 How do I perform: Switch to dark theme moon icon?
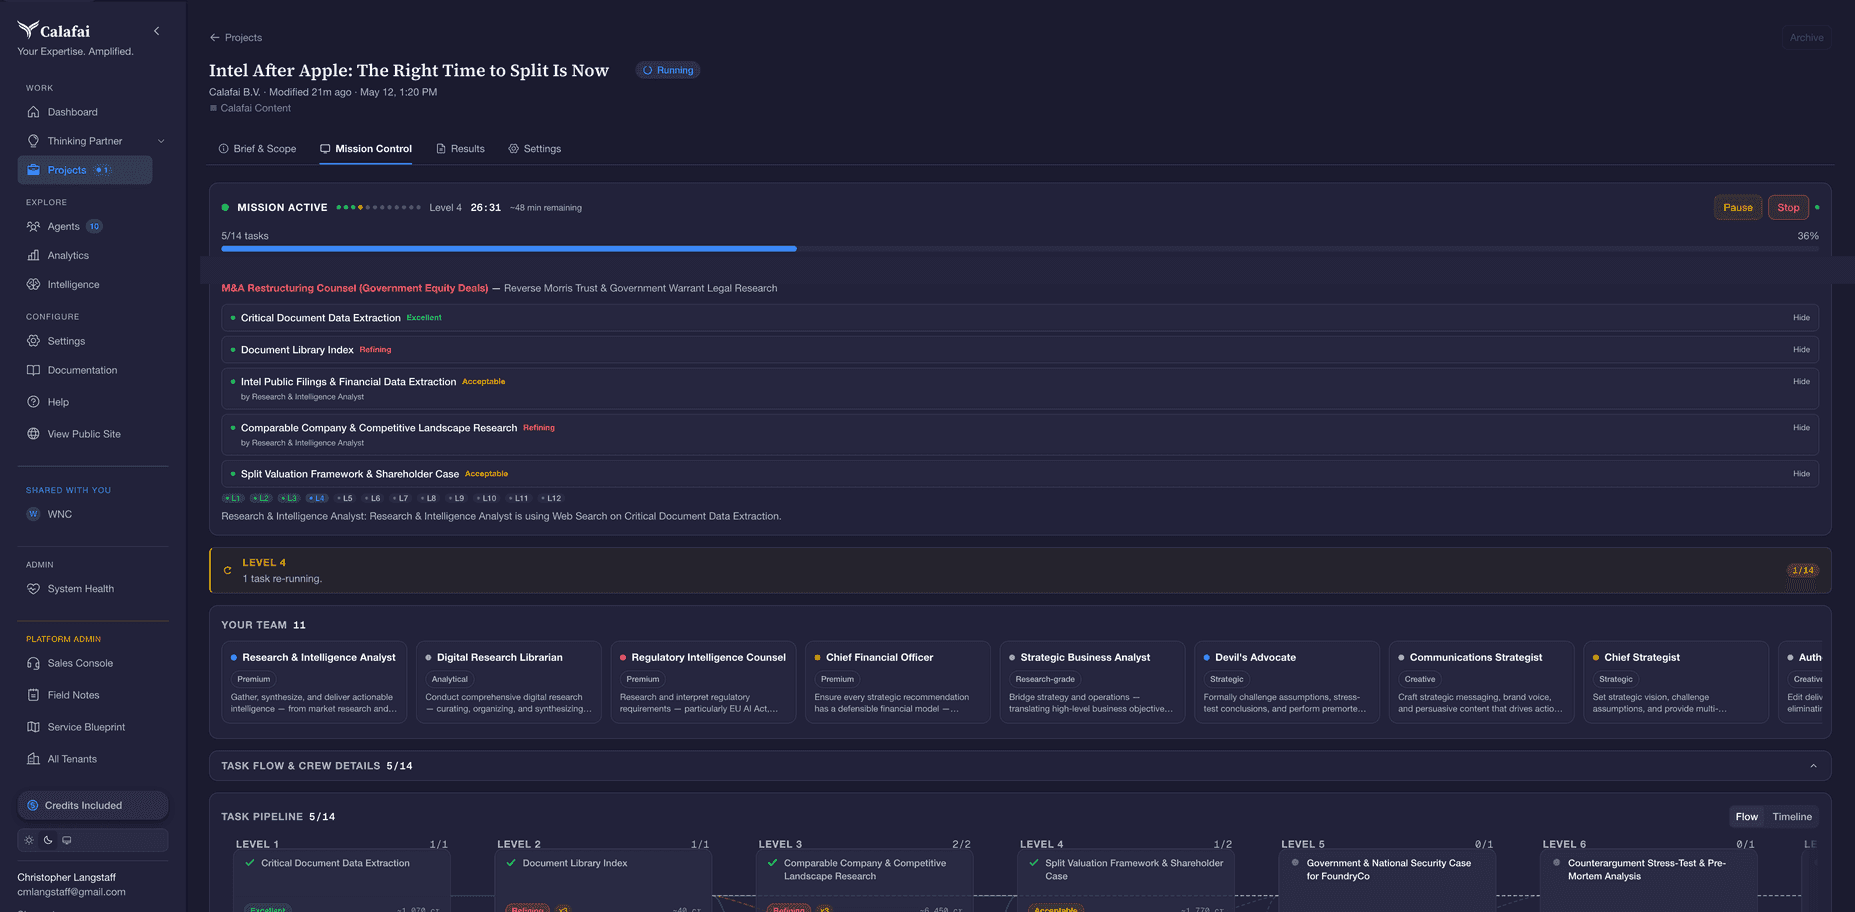point(48,840)
